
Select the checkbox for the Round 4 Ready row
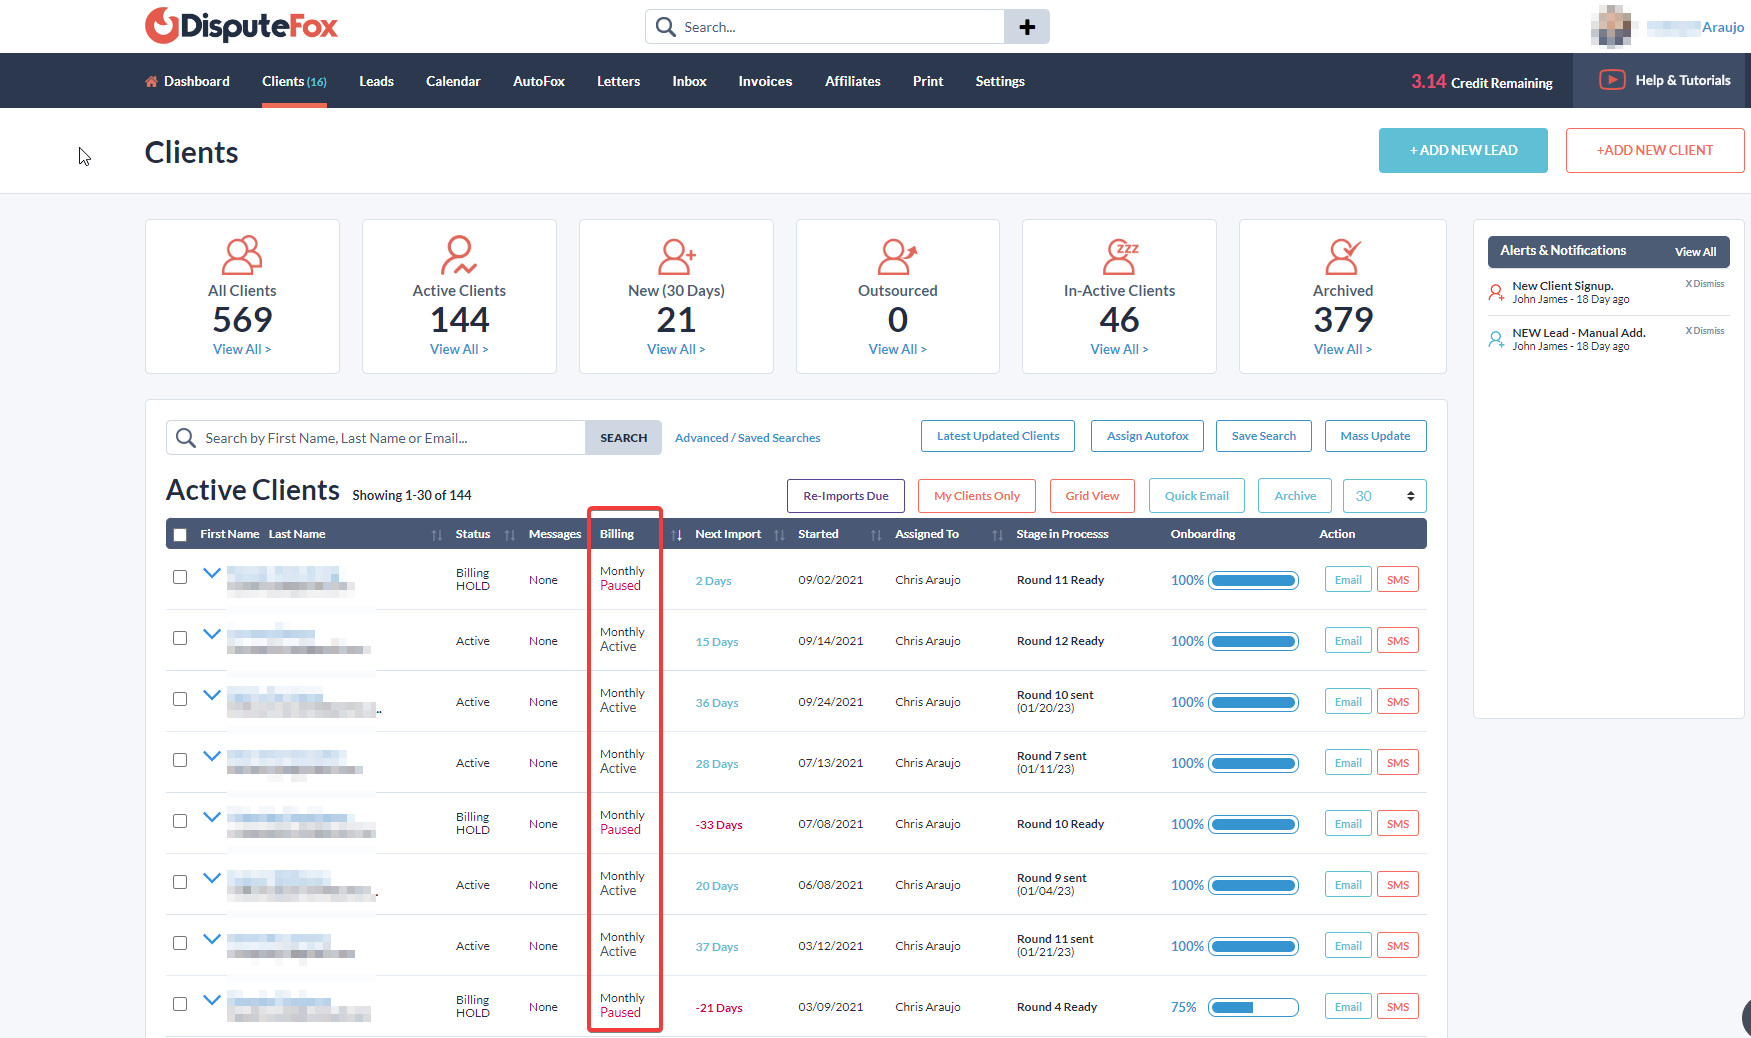point(180,1004)
